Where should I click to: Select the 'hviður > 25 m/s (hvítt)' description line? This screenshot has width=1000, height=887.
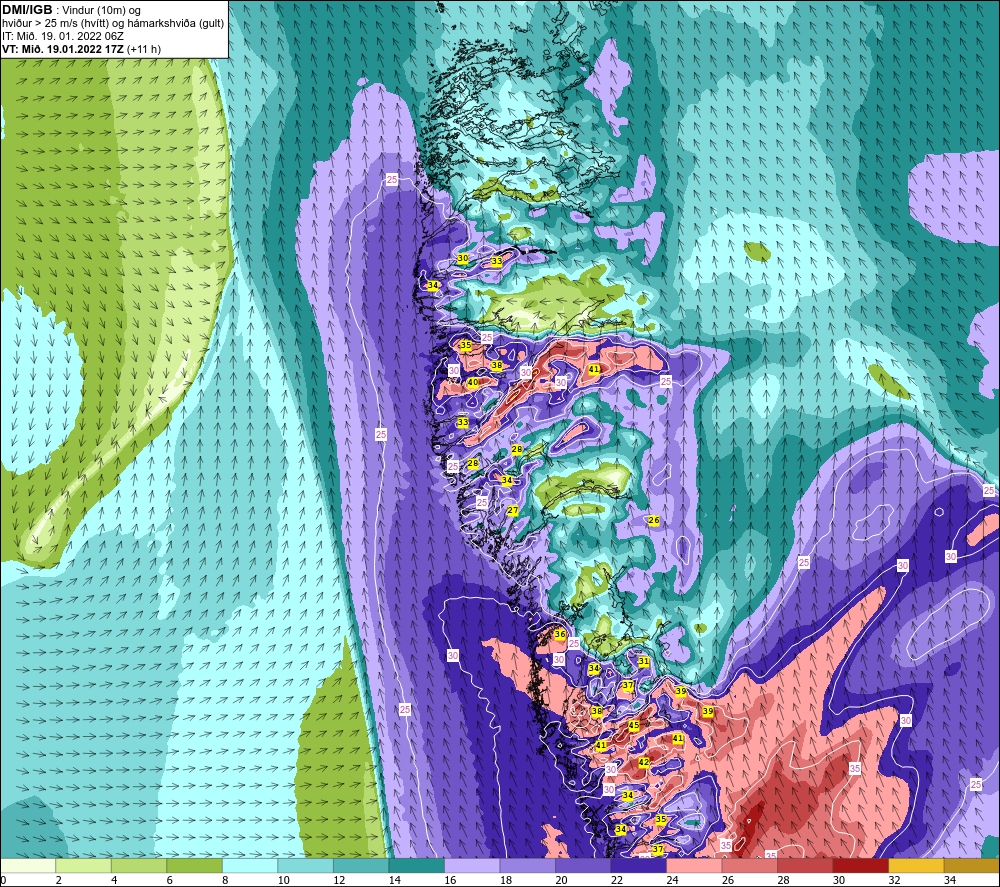pyautogui.click(x=113, y=23)
